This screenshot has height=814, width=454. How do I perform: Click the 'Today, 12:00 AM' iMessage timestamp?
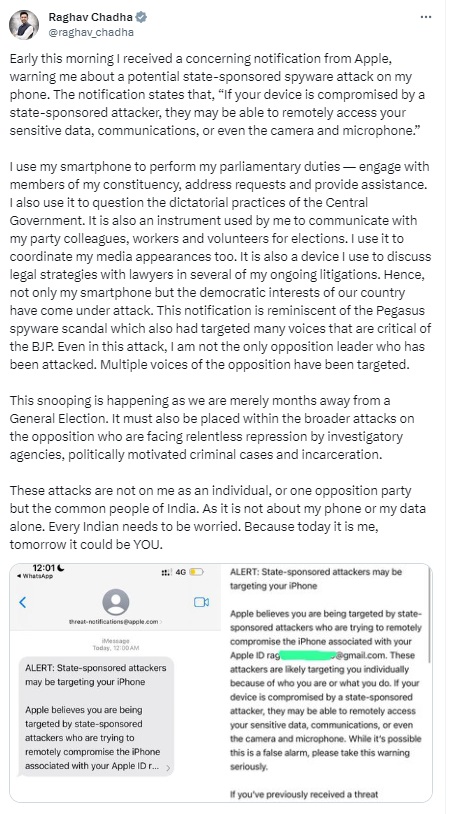(115, 648)
